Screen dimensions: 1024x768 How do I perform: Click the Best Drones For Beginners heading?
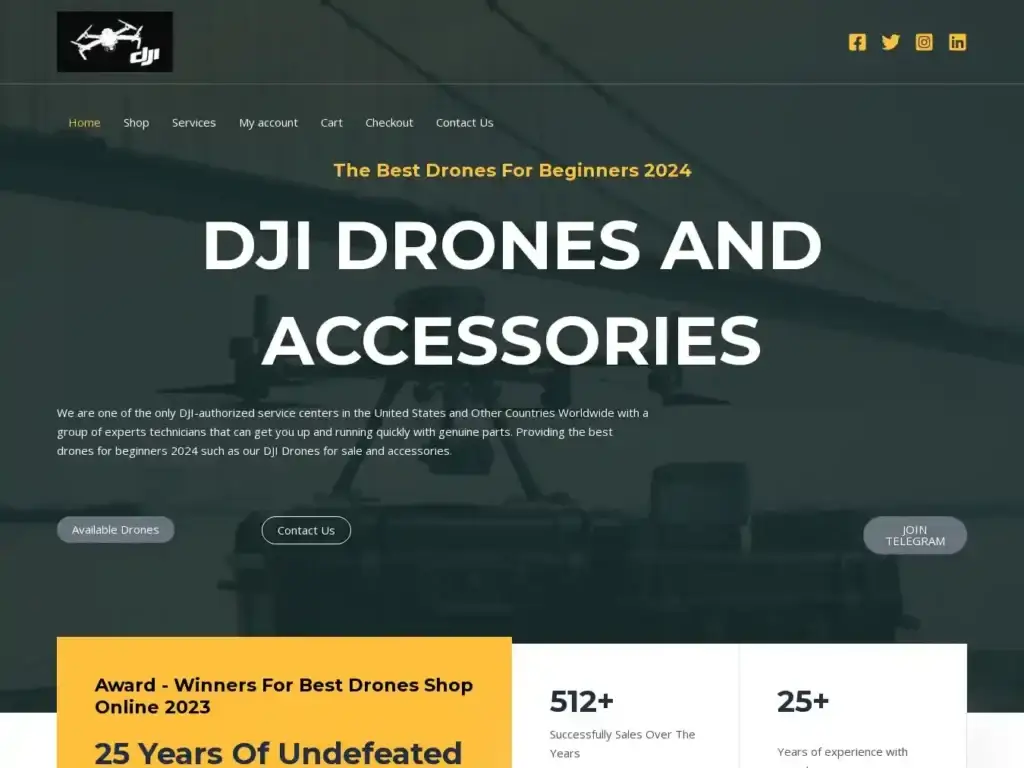coord(514,170)
